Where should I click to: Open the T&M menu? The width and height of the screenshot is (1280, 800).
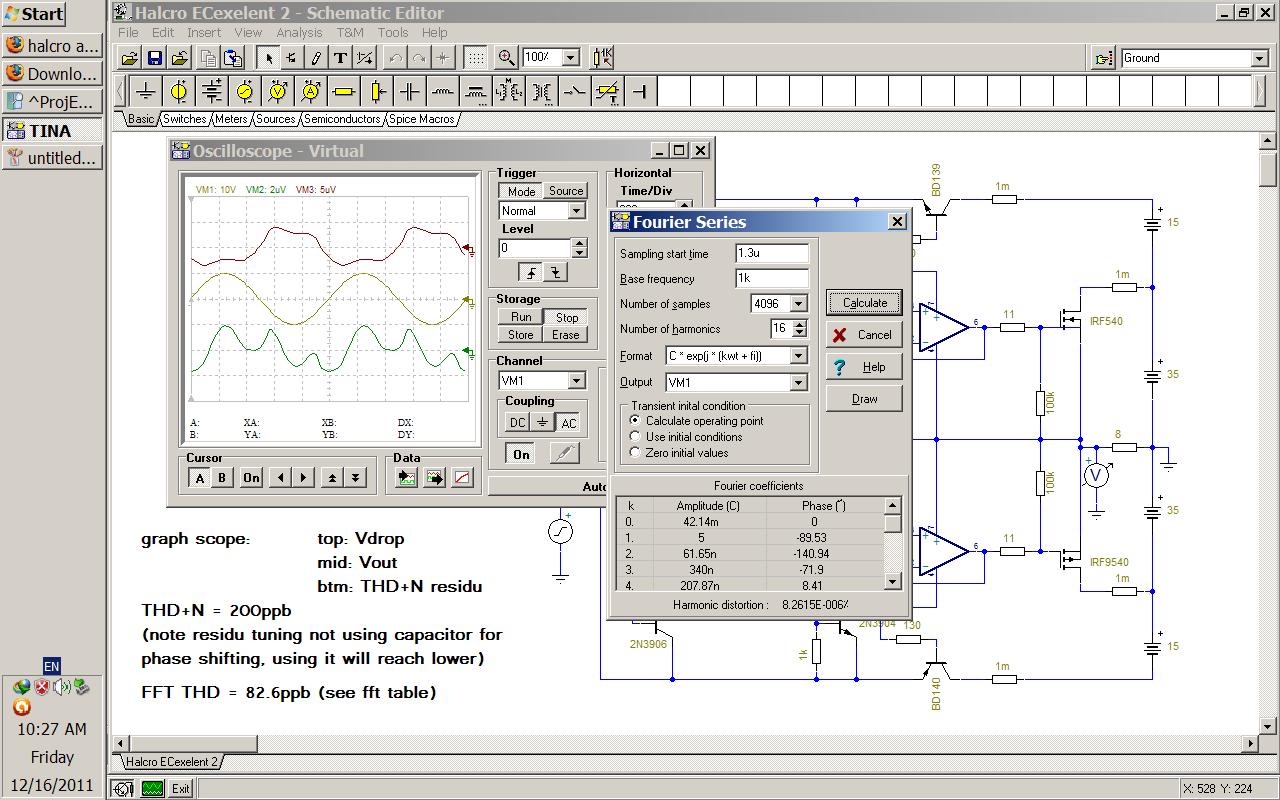350,32
